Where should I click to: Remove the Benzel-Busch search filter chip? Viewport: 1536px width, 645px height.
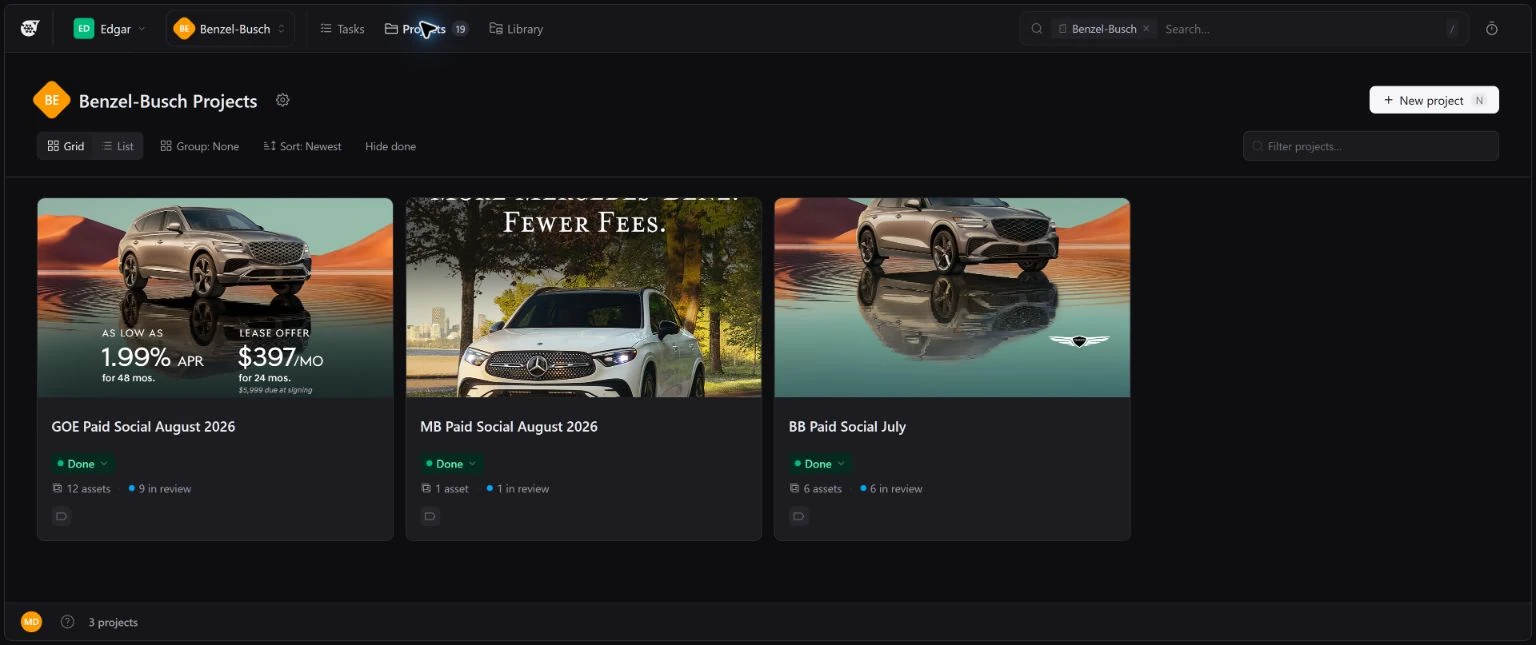coord(1146,29)
